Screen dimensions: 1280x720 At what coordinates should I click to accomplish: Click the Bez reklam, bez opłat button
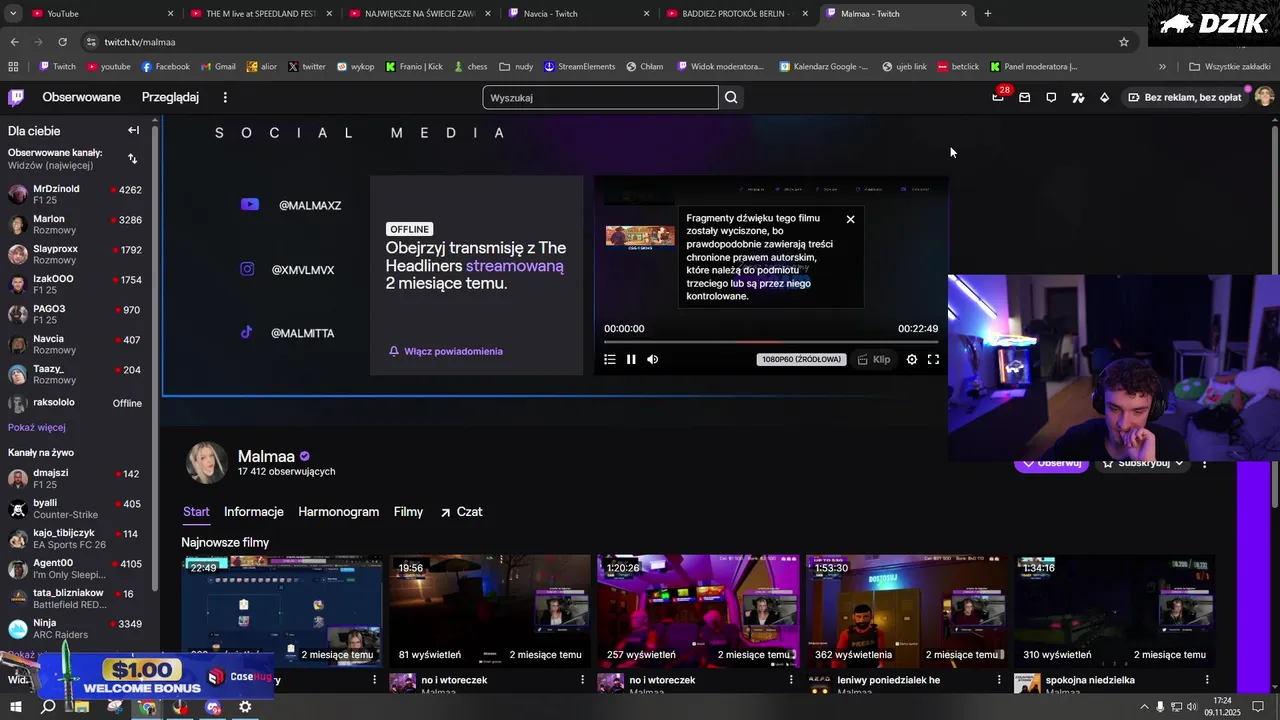[1185, 97]
